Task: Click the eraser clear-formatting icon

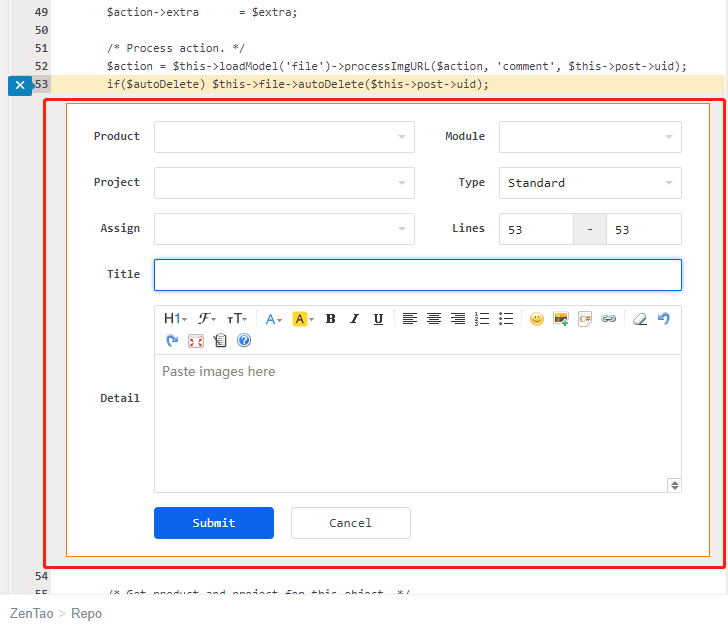Action: click(640, 319)
